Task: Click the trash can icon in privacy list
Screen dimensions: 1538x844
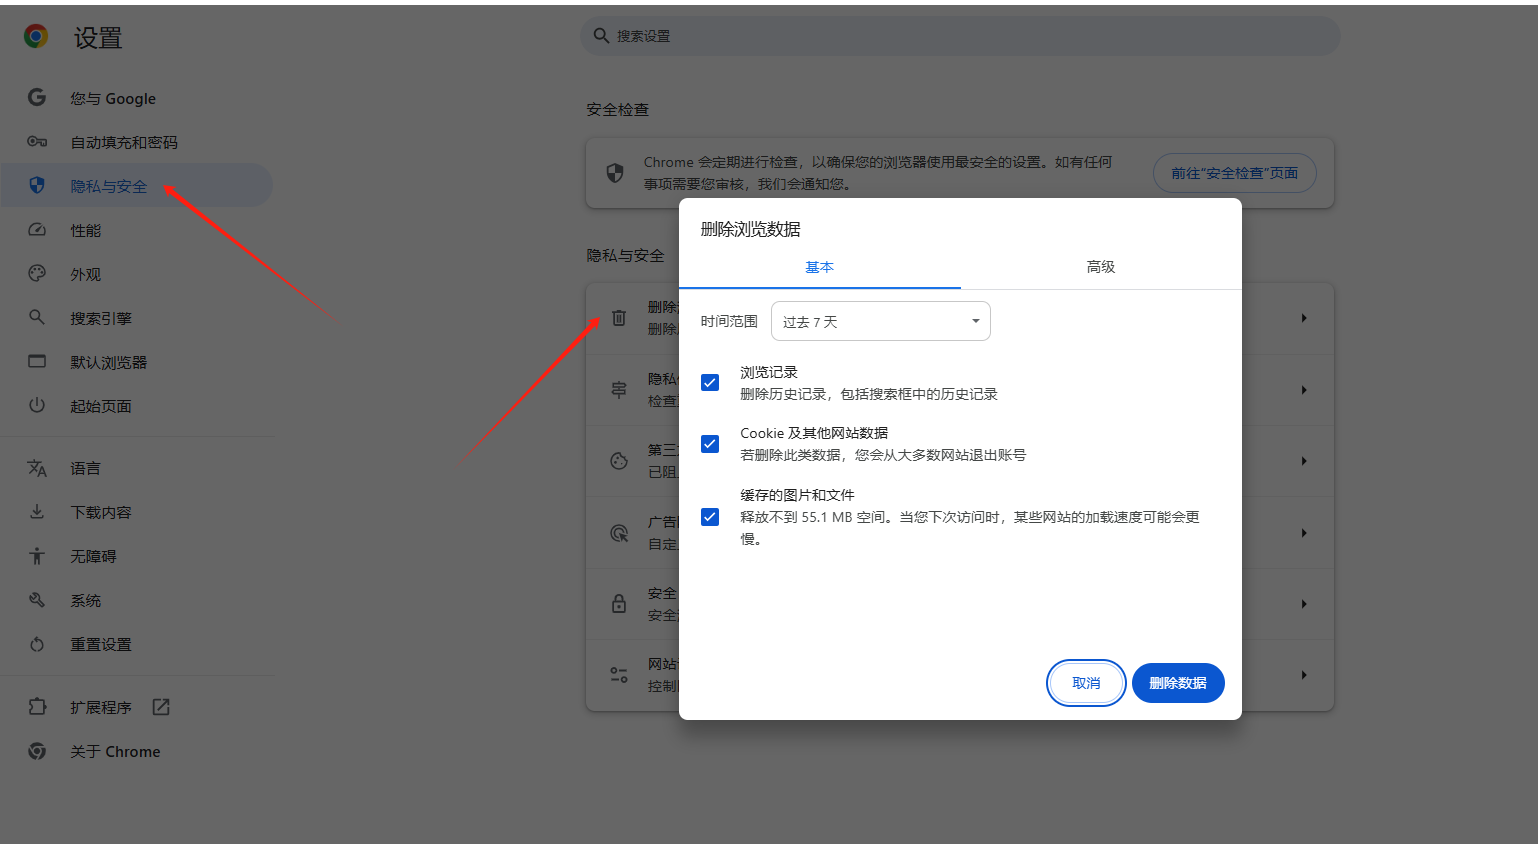Action: [619, 317]
